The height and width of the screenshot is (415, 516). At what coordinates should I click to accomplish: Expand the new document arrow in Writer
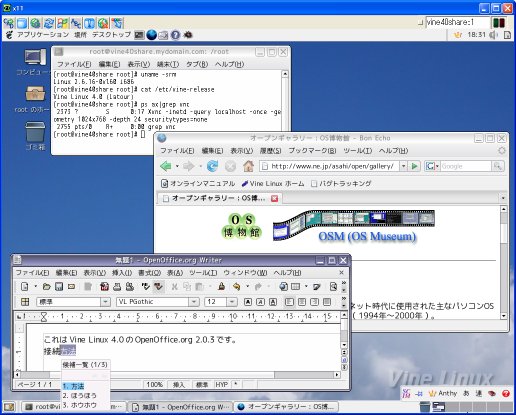pyautogui.click(x=35, y=286)
